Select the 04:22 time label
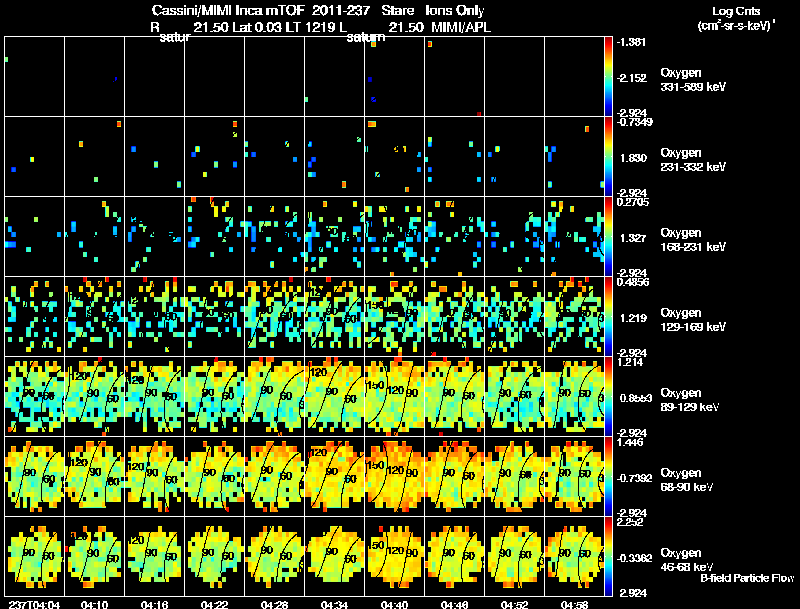This screenshot has width=800, height=609. coord(214,604)
